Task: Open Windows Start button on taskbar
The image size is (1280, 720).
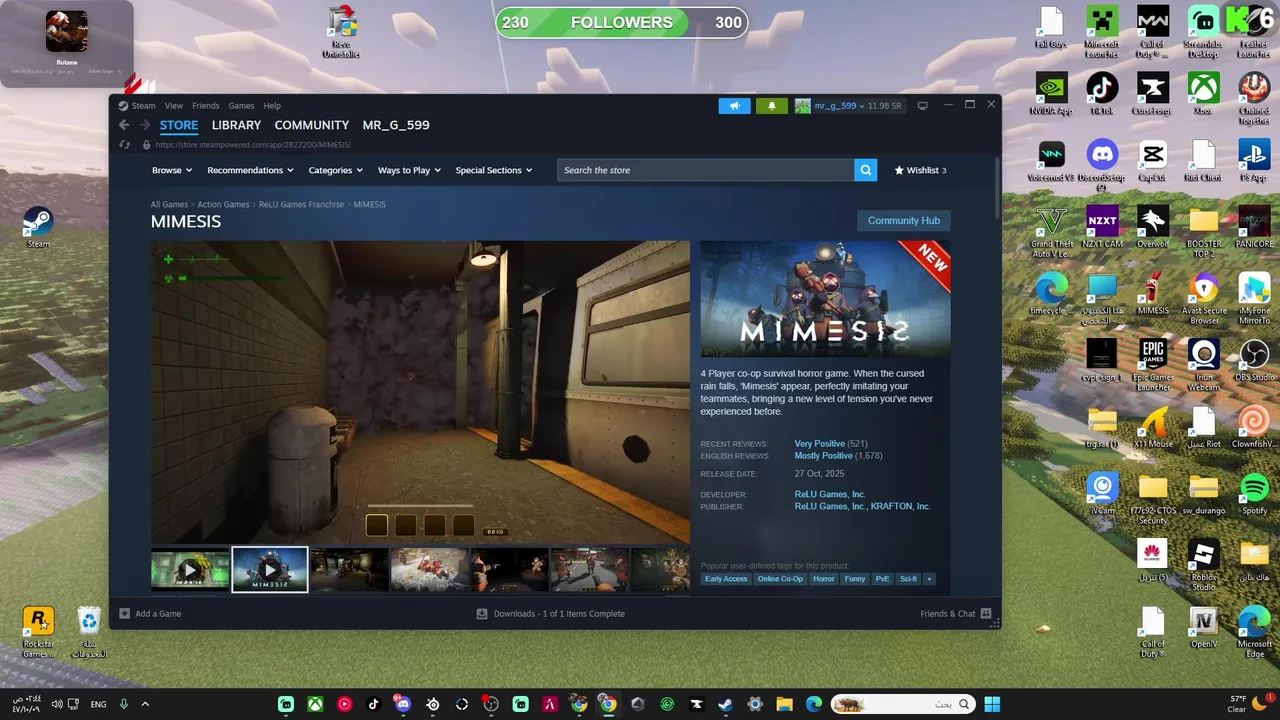Action: tap(992, 704)
